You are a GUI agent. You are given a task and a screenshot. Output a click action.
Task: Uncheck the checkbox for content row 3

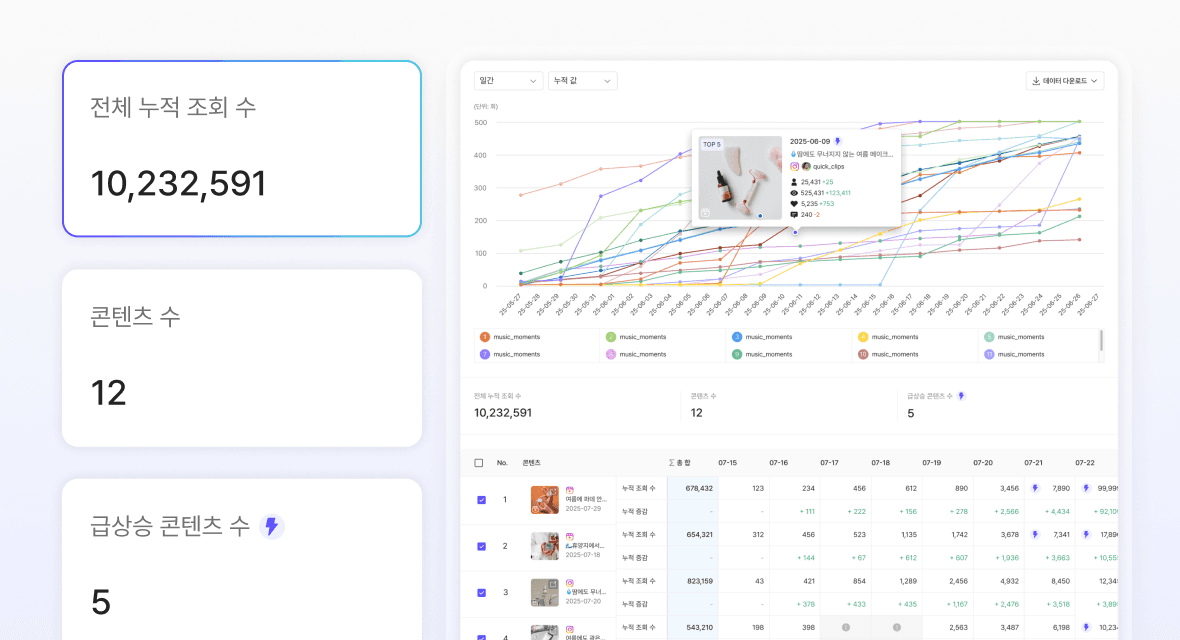(482, 593)
